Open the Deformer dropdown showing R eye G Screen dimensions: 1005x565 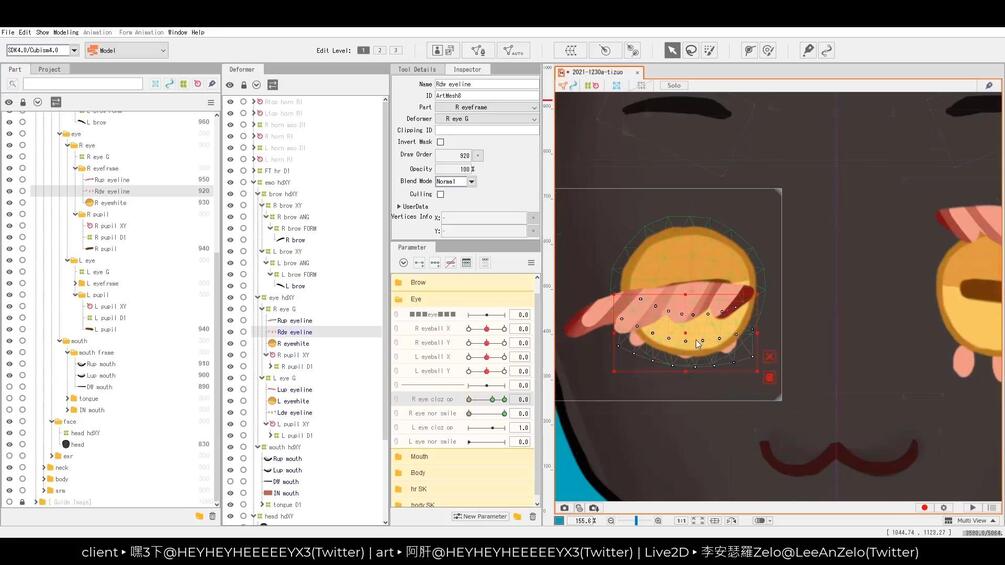click(486, 119)
